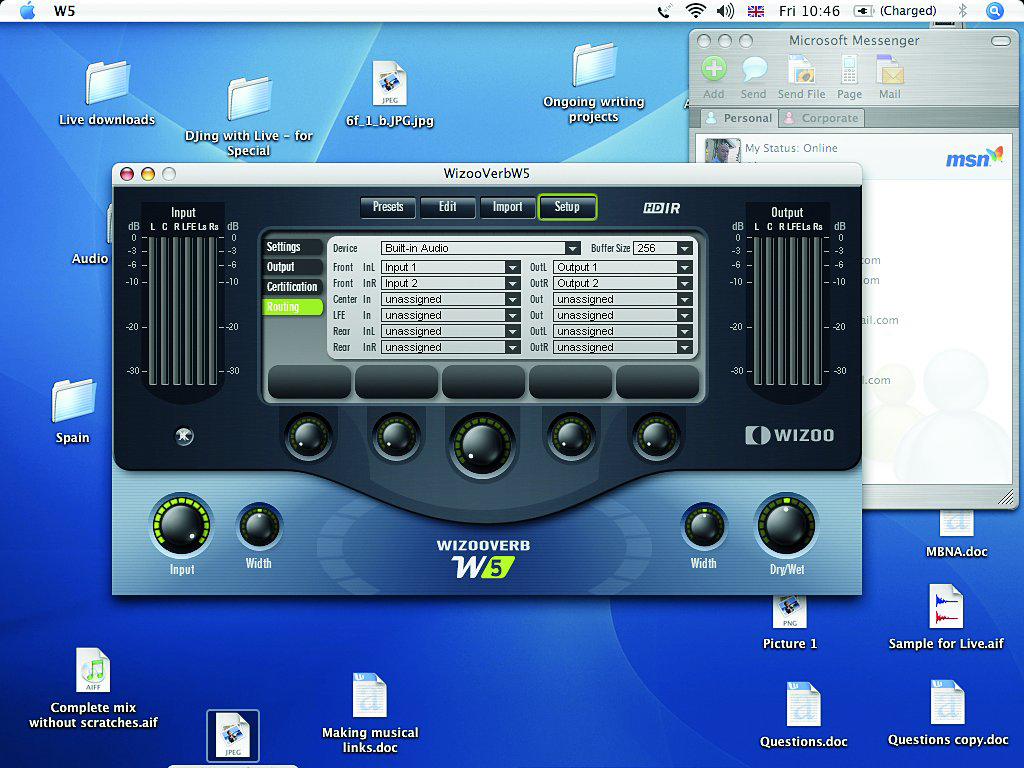The image size is (1024, 768).
Task: Open the Certification setup section
Action: (x=293, y=287)
